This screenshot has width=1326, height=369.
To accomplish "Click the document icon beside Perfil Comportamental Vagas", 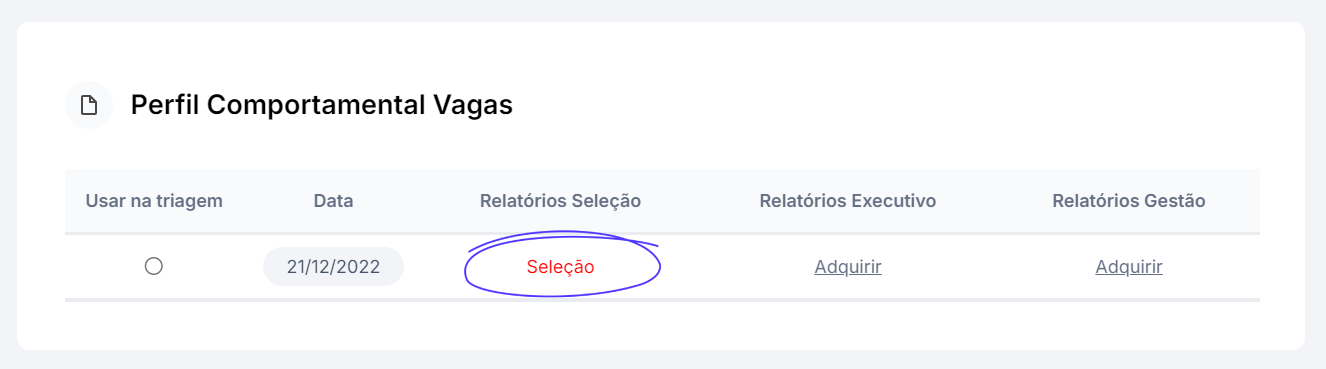I will pyautogui.click(x=89, y=105).
